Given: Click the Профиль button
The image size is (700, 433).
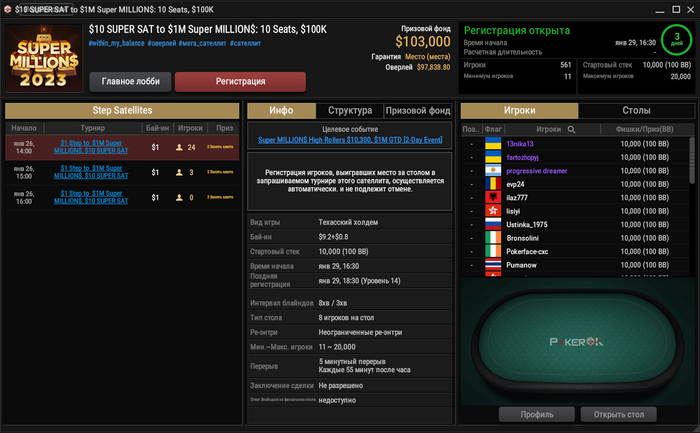Looking at the screenshot, I should click(537, 414).
